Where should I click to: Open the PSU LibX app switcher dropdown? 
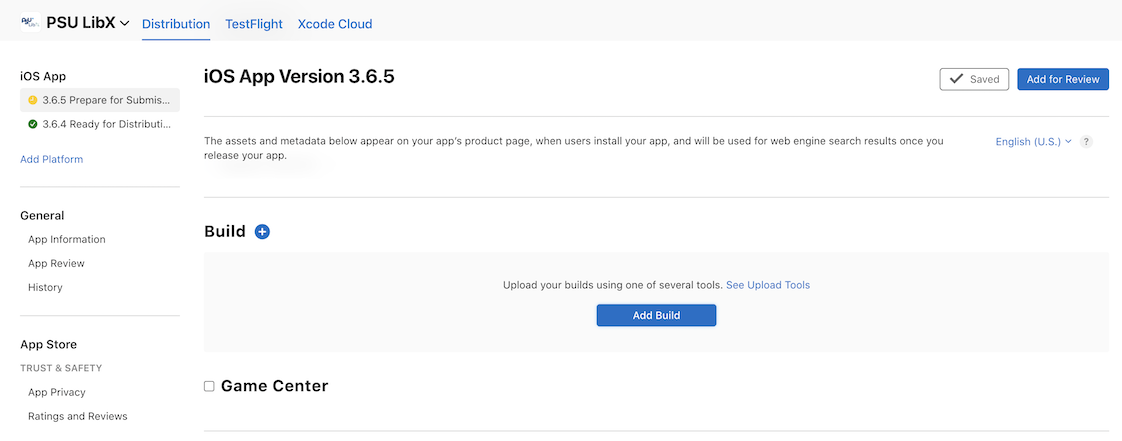(87, 23)
